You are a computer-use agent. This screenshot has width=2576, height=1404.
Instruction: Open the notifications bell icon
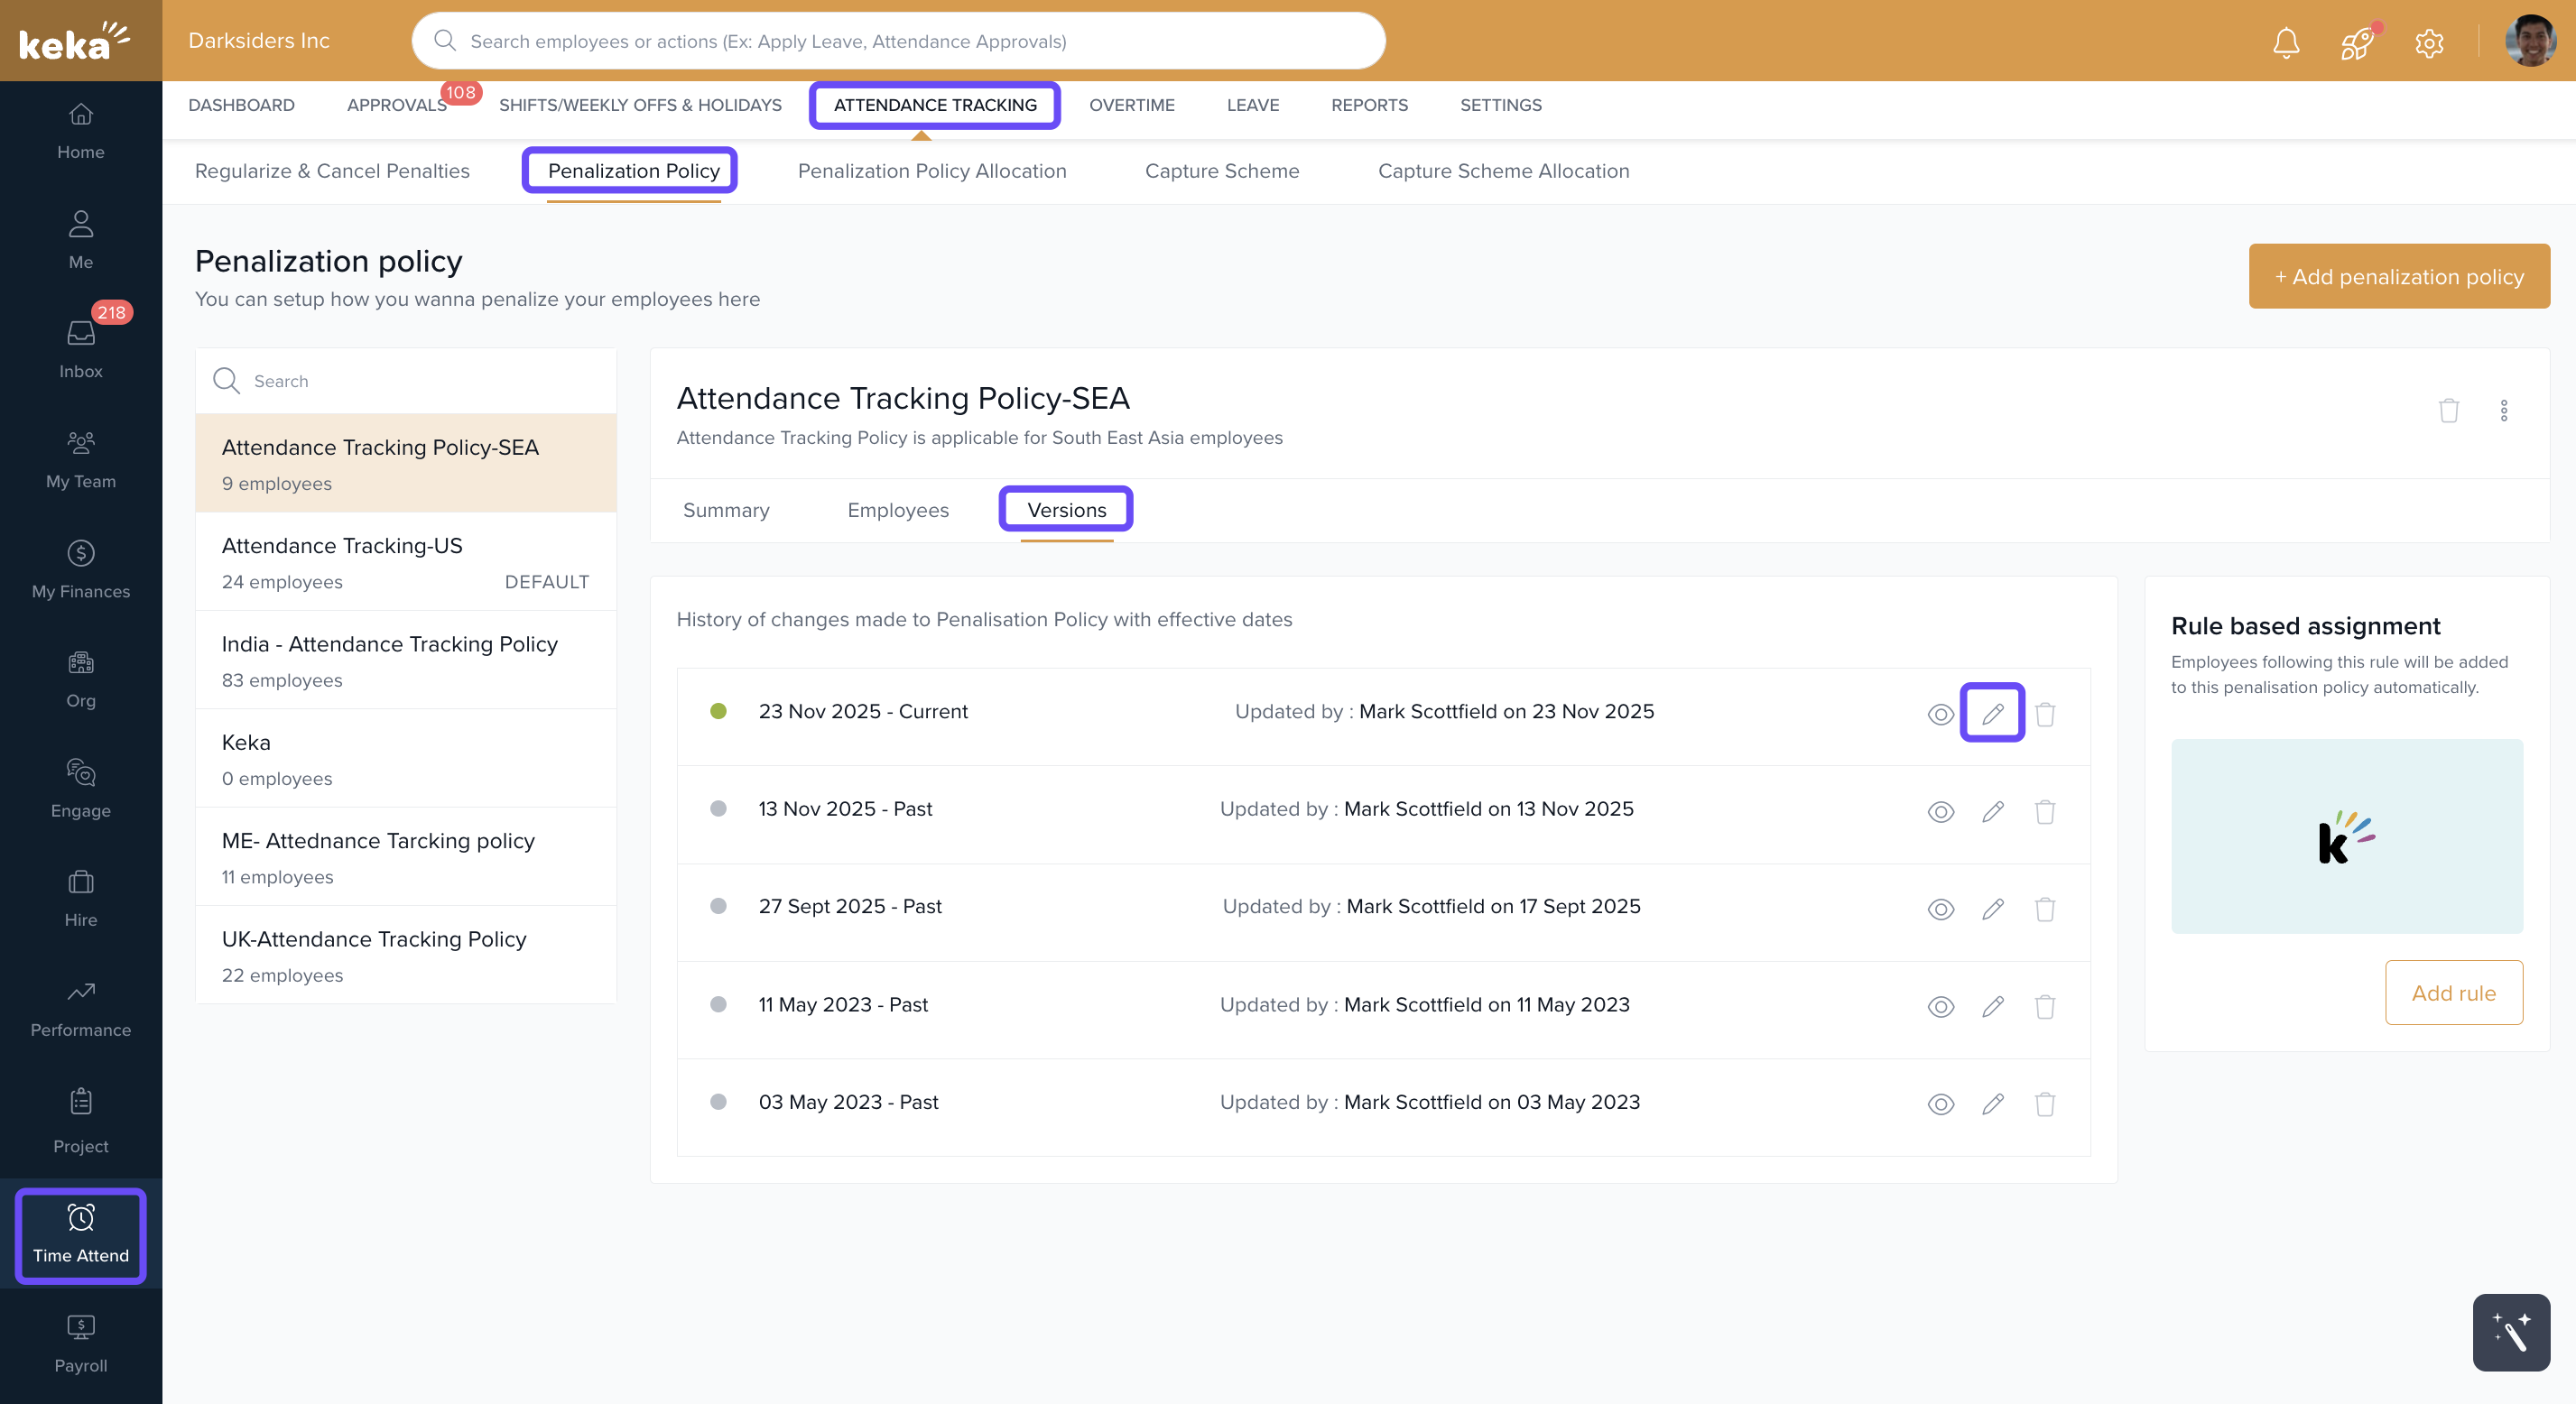2286,42
